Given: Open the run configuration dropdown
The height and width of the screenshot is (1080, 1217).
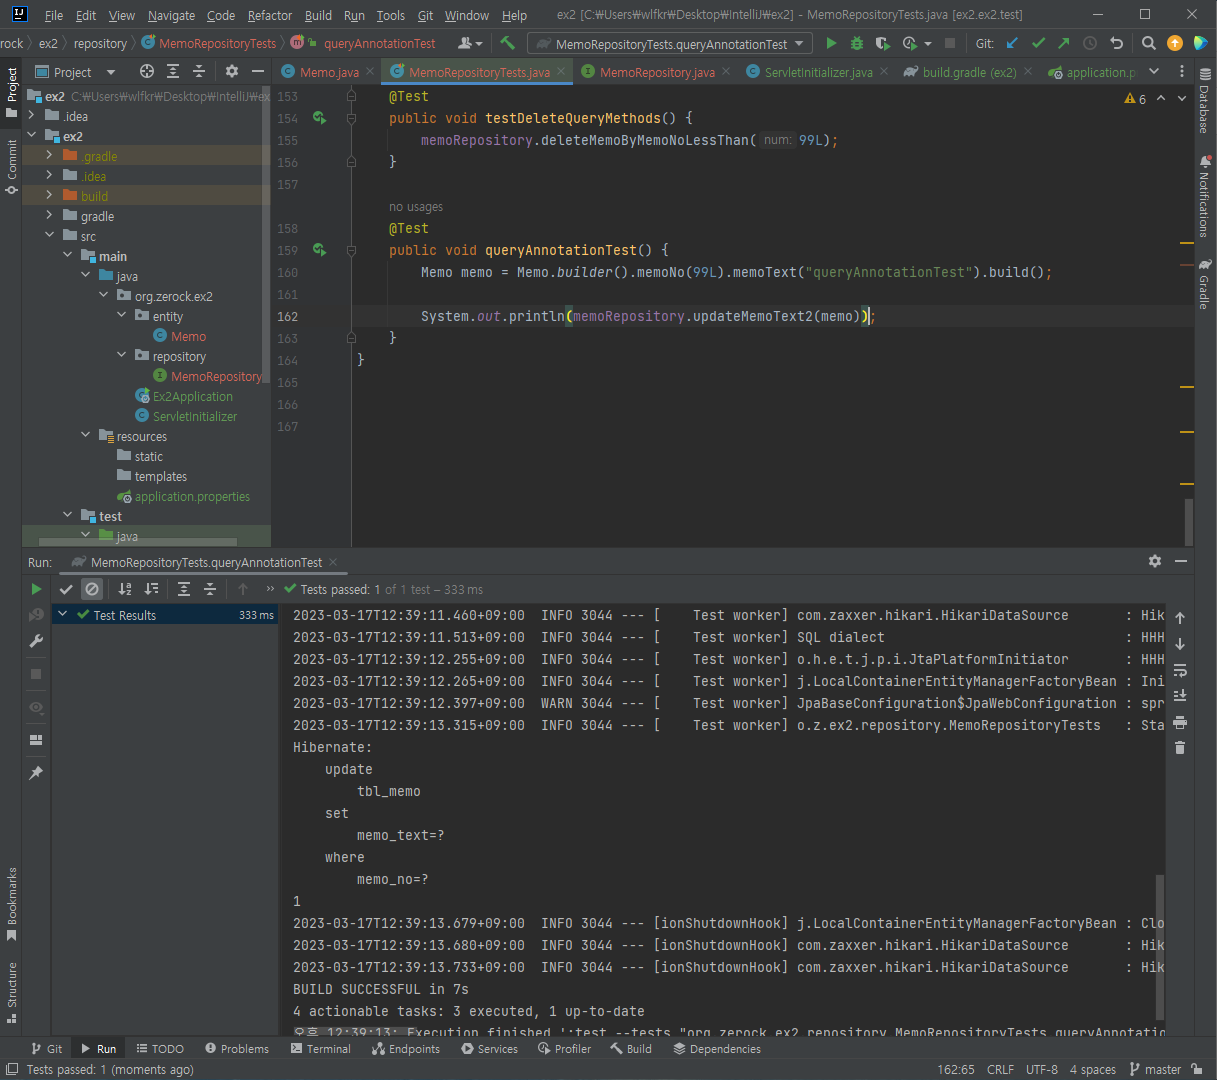Looking at the screenshot, I should (x=670, y=44).
